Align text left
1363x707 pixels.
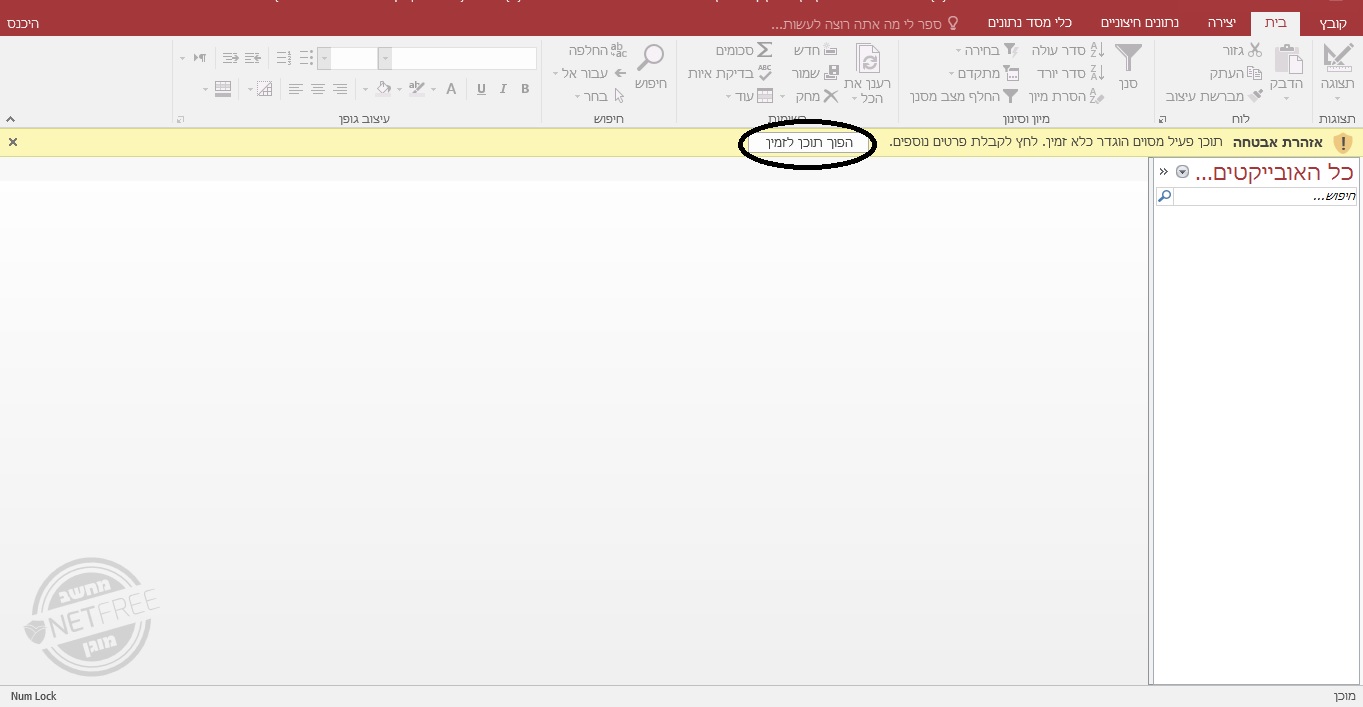[x=295, y=89]
